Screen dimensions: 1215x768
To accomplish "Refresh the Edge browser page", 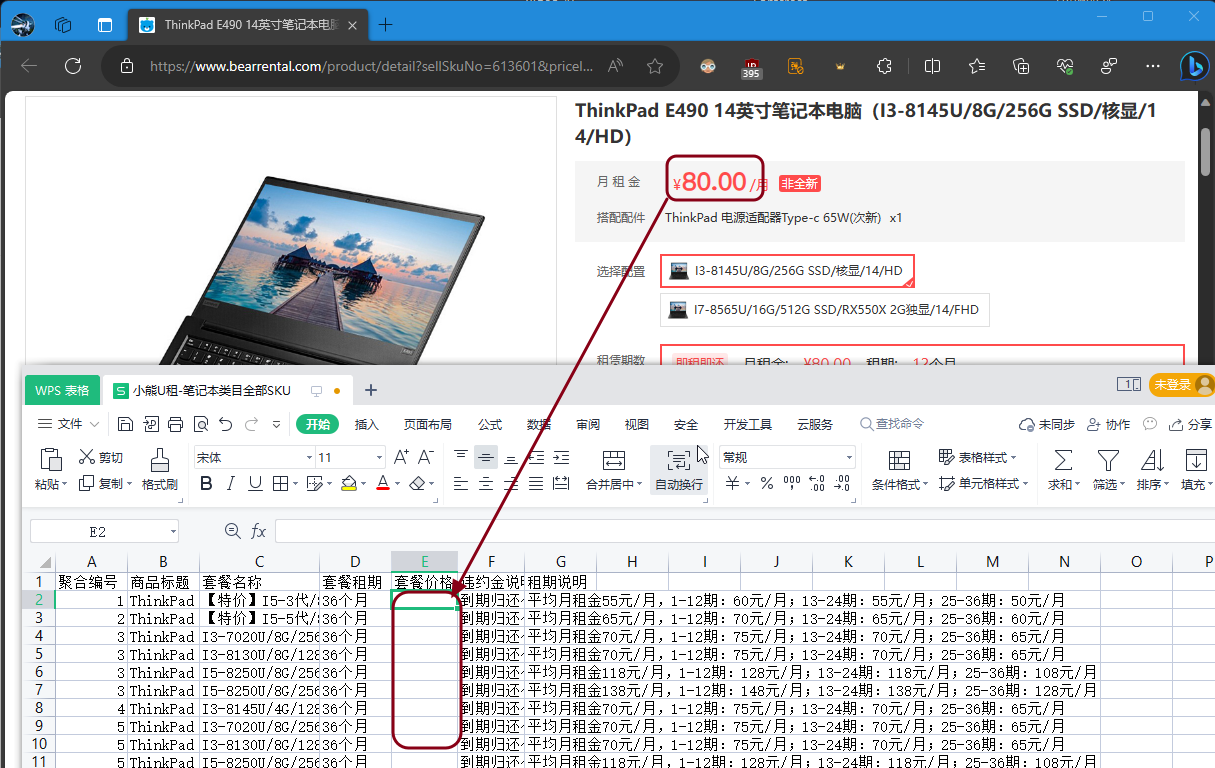I will coord(73,66).
